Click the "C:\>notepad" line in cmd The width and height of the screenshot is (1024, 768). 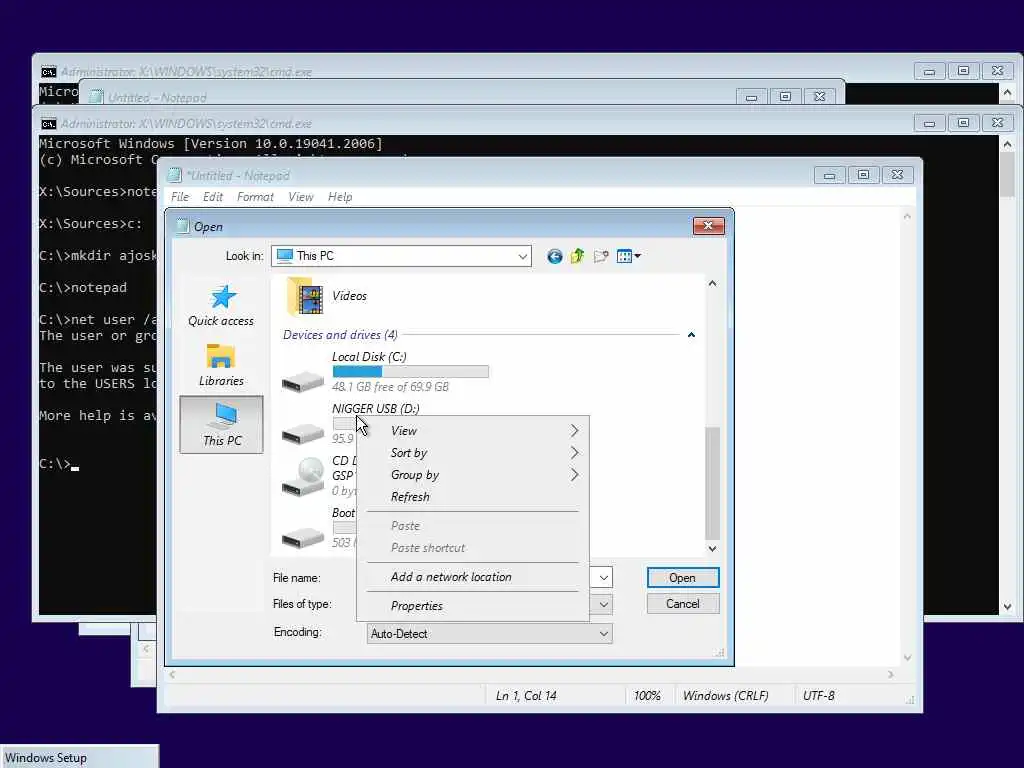pyautogui.click(x=83, y=287)
